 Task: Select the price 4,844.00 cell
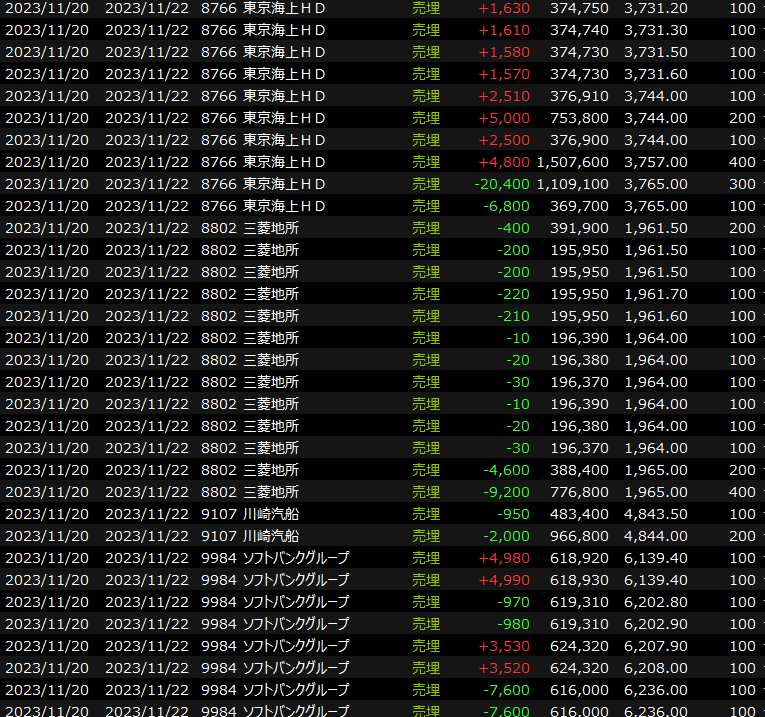click(x=656, y=536)
